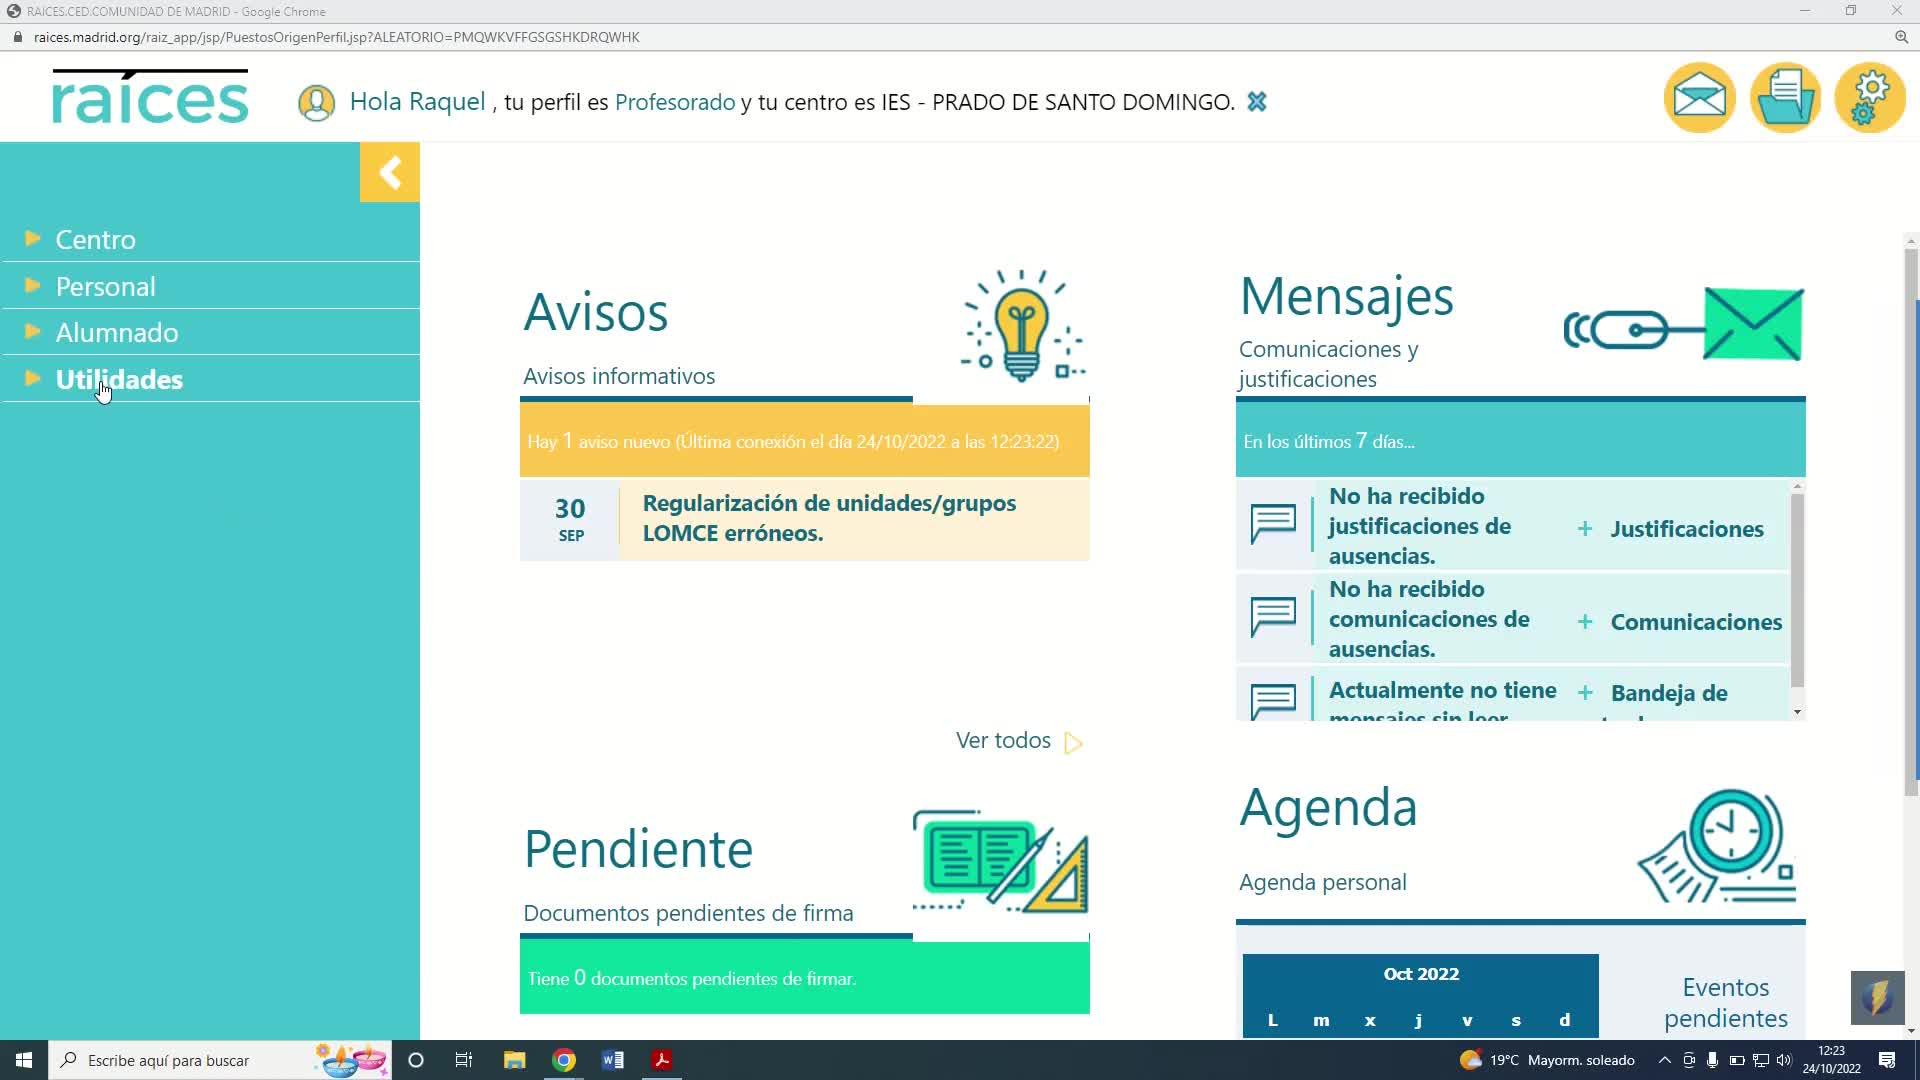Open the Utilidades menu item

coord(119,380)
